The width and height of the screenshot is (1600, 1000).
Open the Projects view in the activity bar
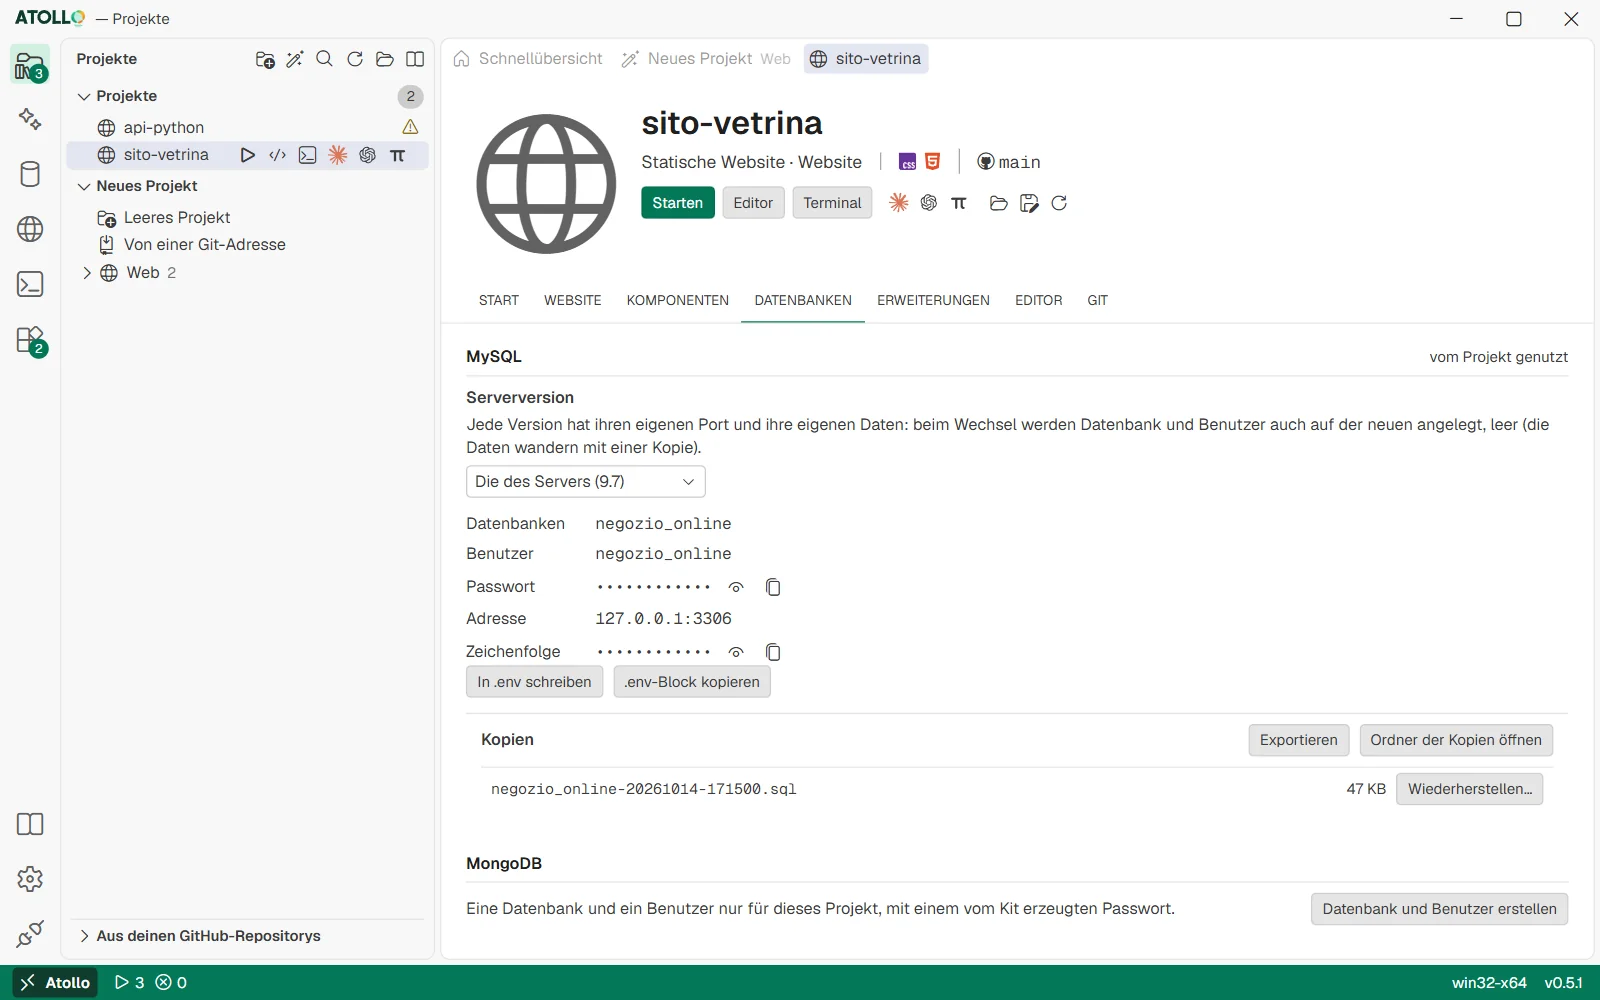tap(30, 65)
